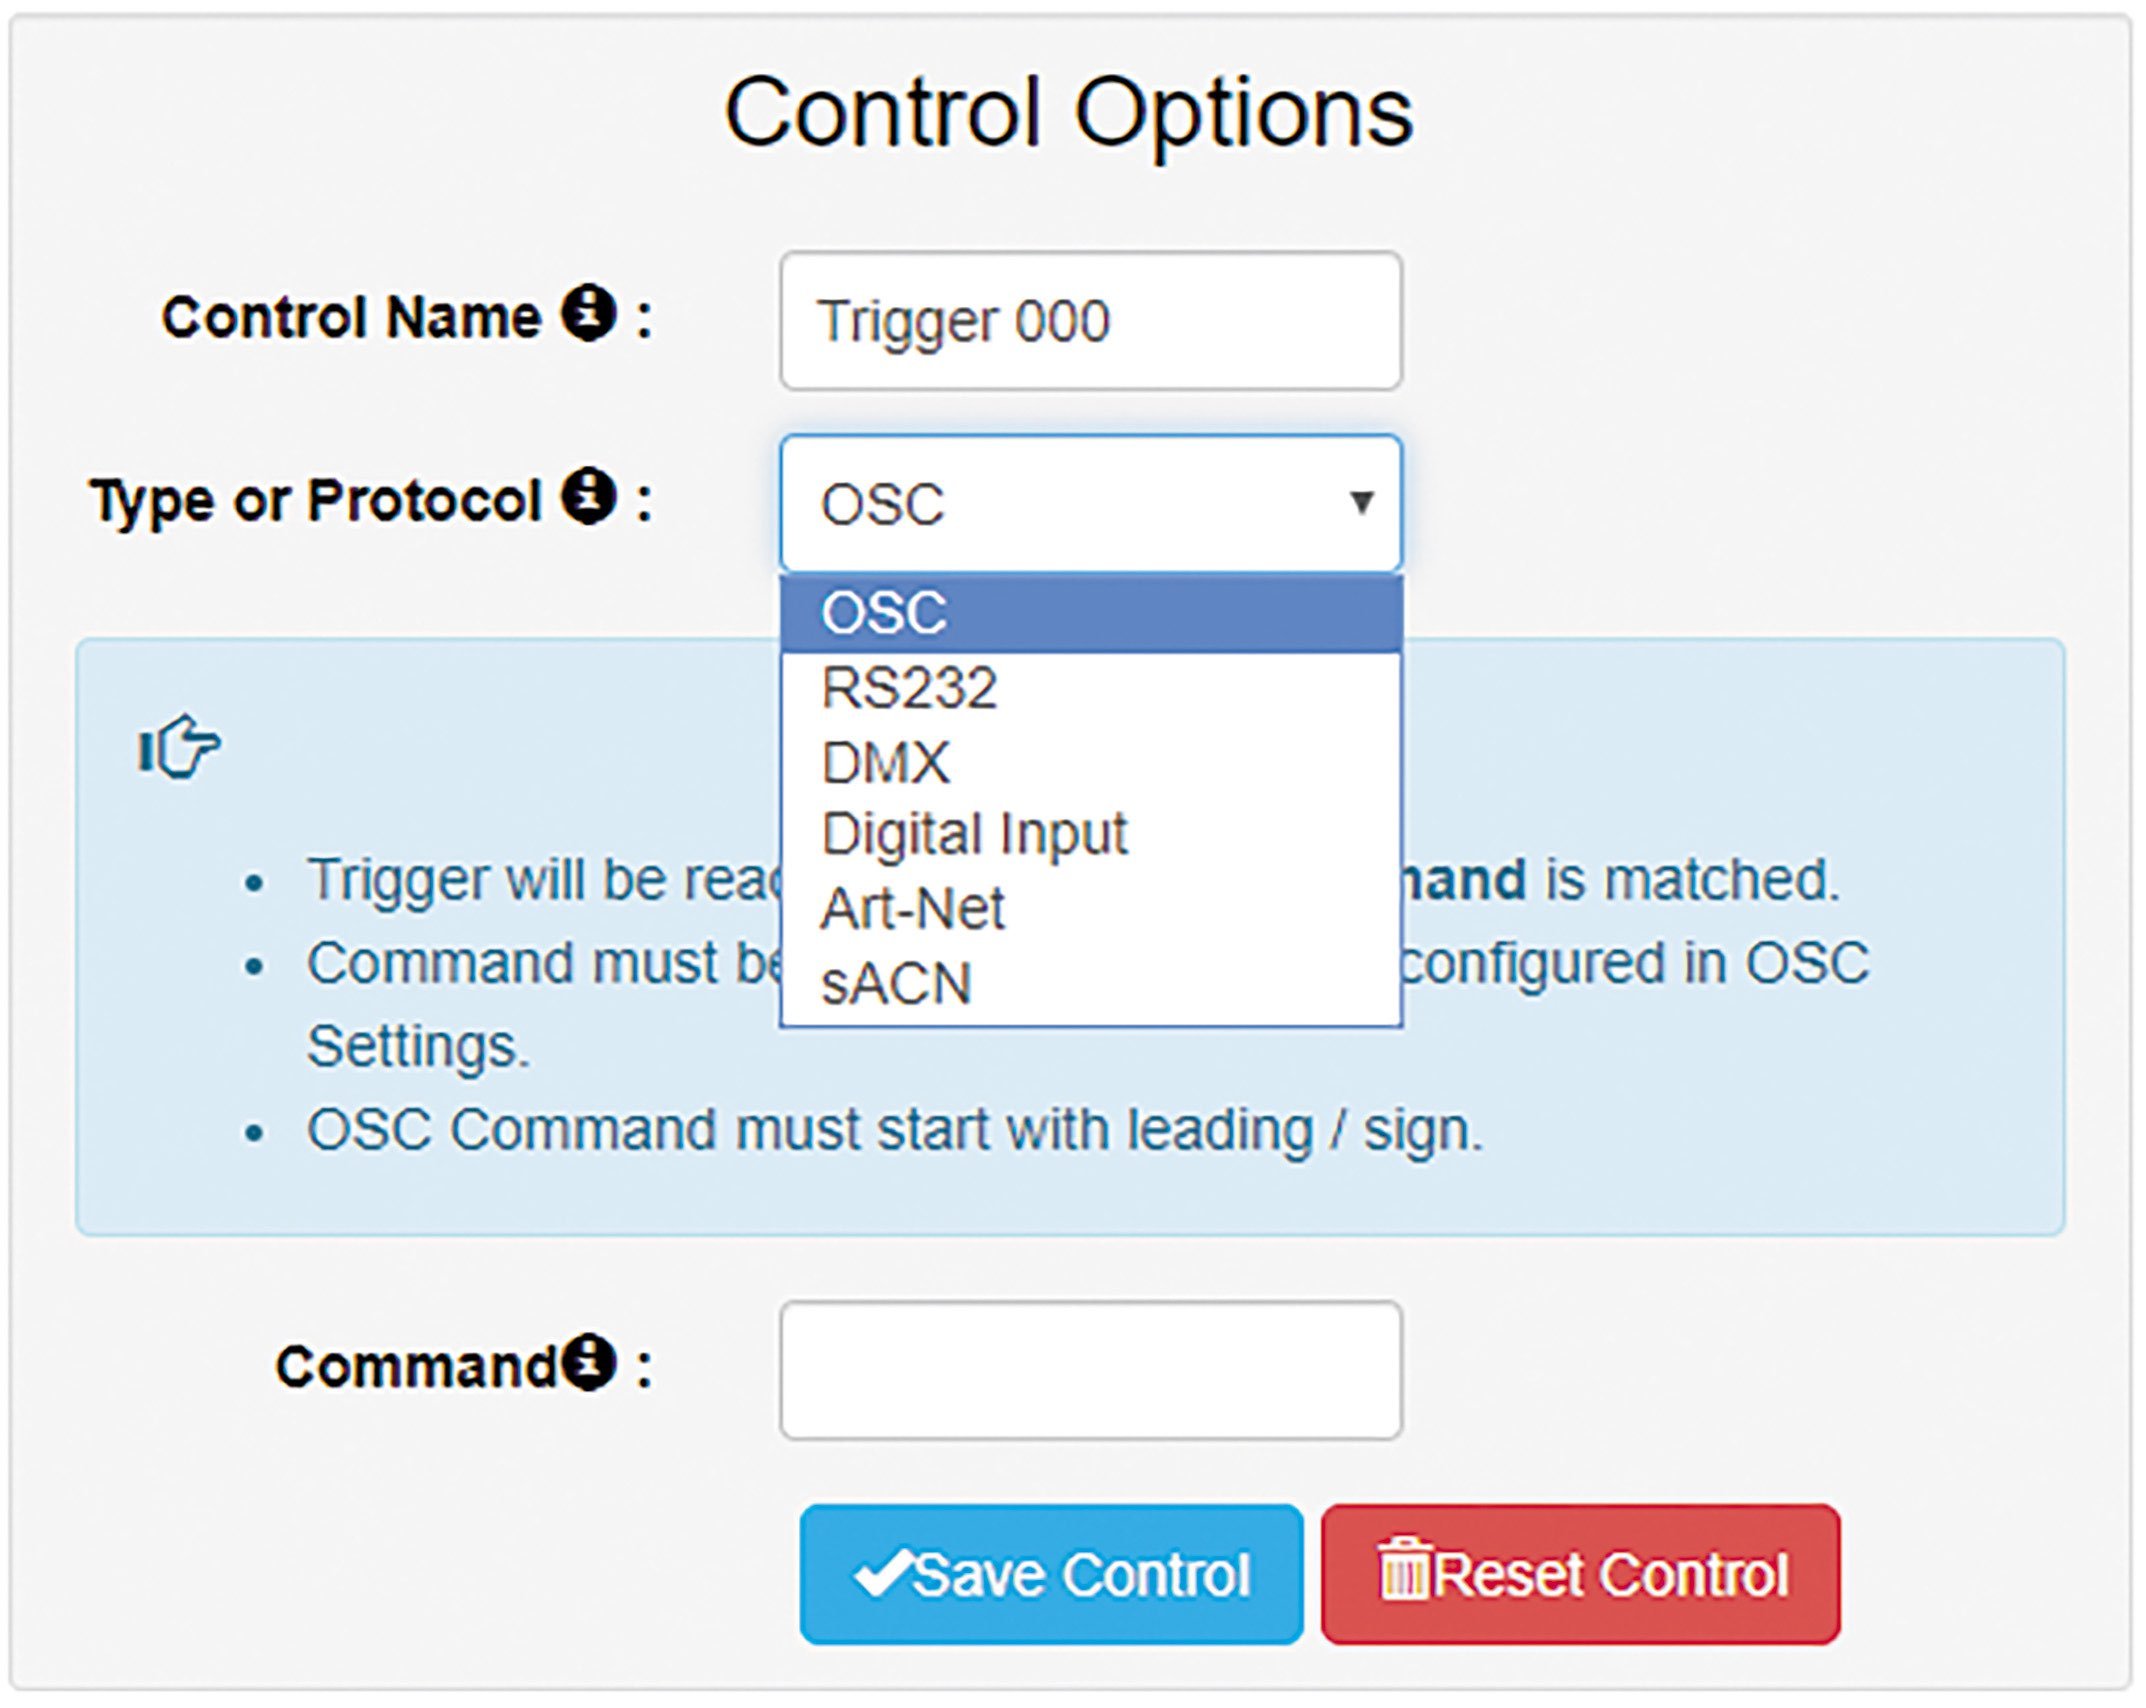Screen dimensions: 2146x1708
Task: Click the pointing hand icon in info box
Action: [179, 746]
